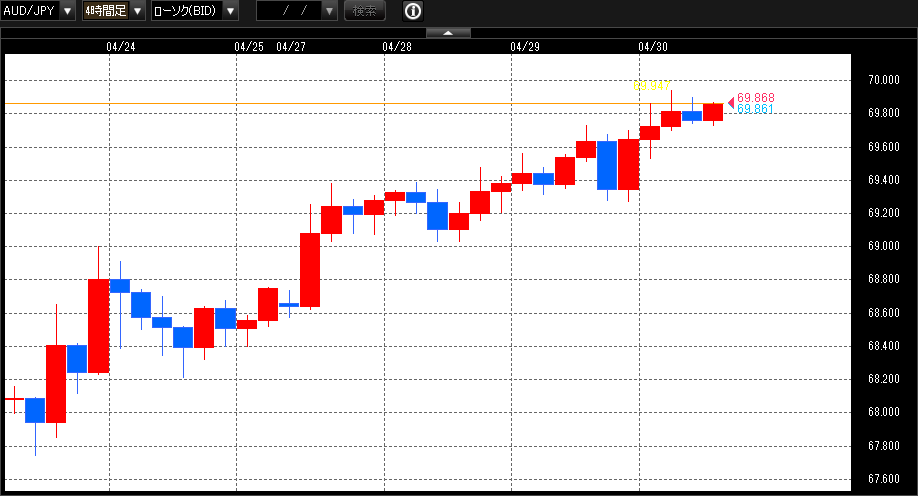Image resolution: width=918 pixels, height=496 pixels.
Task: Click the 70.000 price axis label
Action: 884,80
